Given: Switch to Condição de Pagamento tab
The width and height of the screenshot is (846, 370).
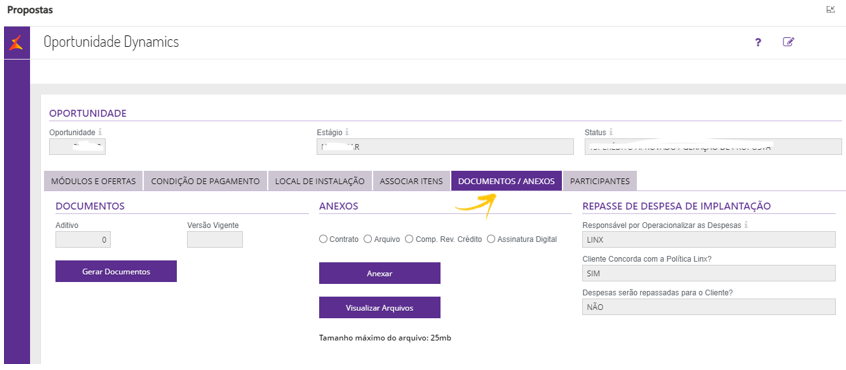Looking at the screenshot, I should pyautogui.click(x=206, y=181).
